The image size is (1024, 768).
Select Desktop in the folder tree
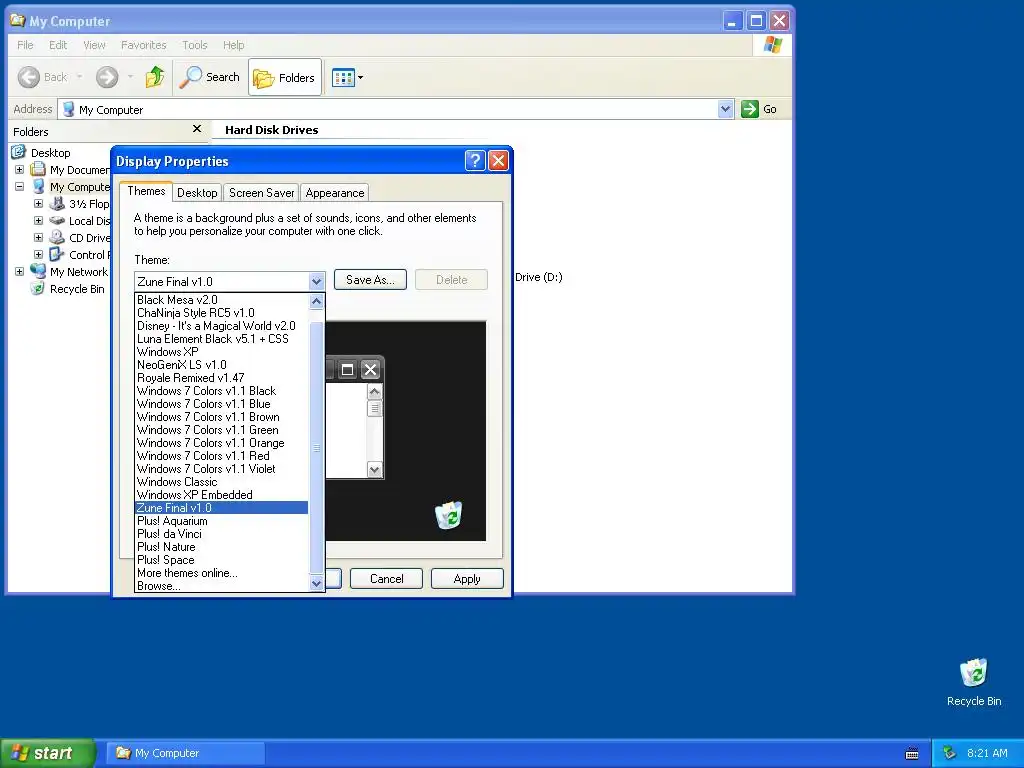click(50, 153)
